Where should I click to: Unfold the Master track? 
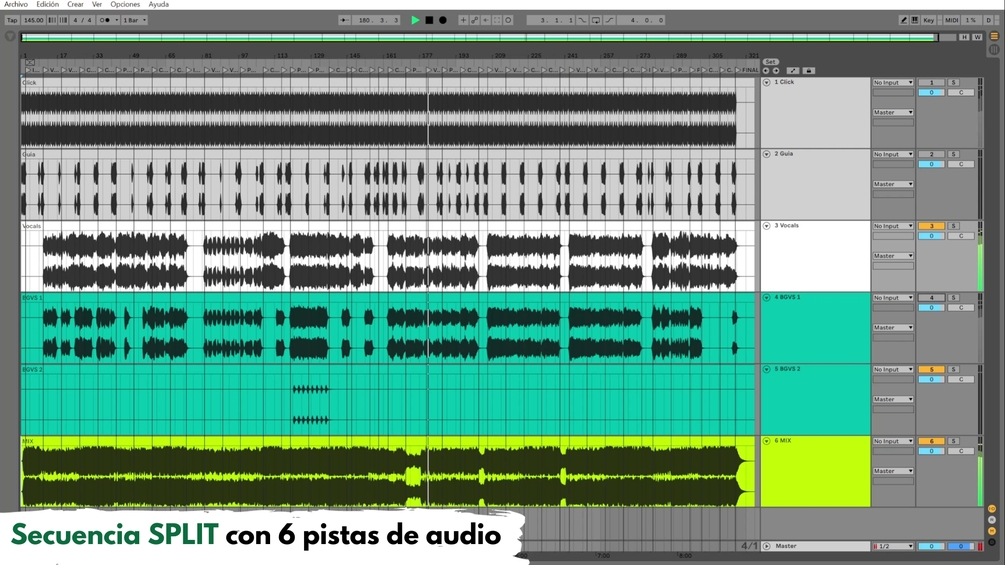767,546
